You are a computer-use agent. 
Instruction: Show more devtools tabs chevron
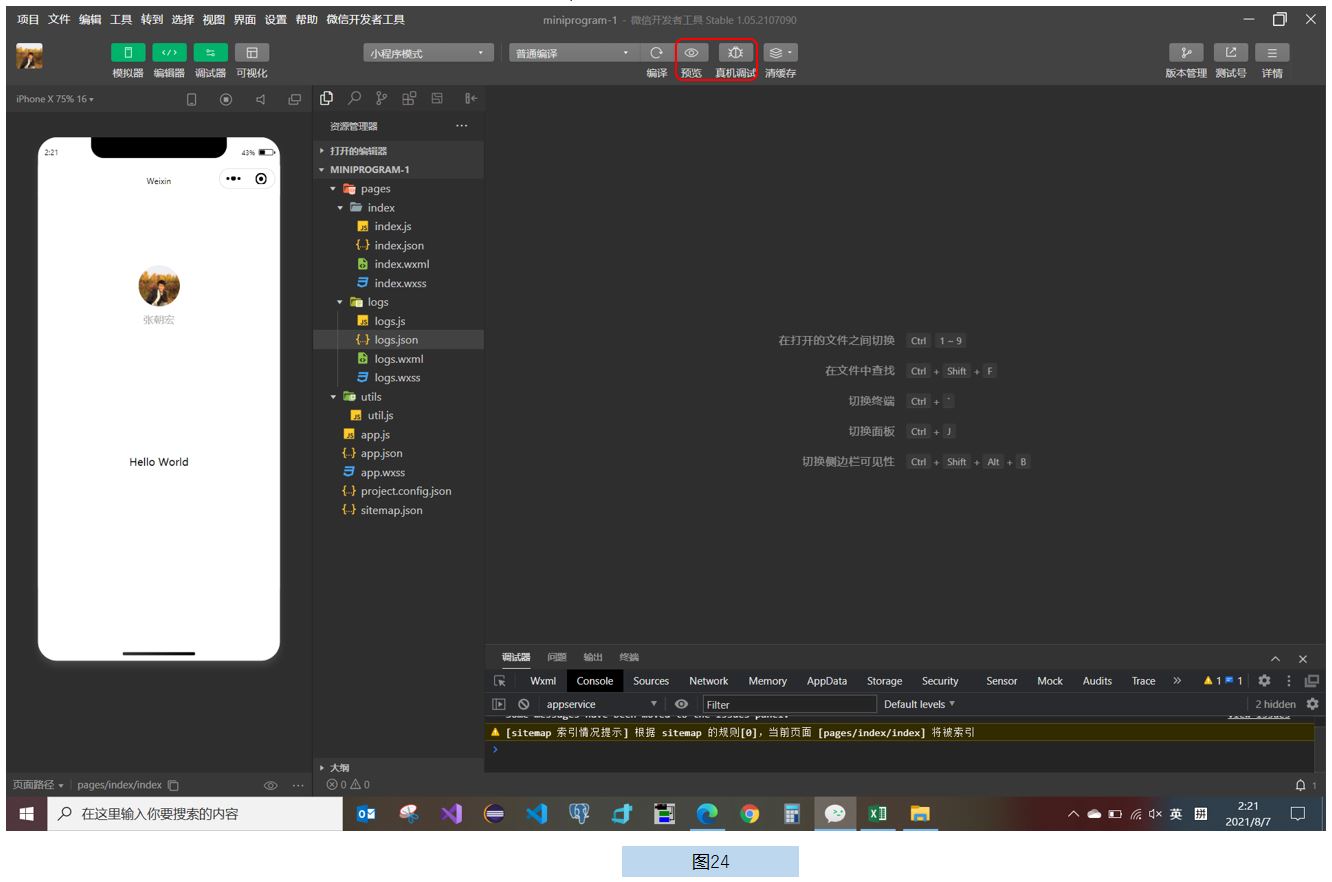click(x=1177, y=681)
